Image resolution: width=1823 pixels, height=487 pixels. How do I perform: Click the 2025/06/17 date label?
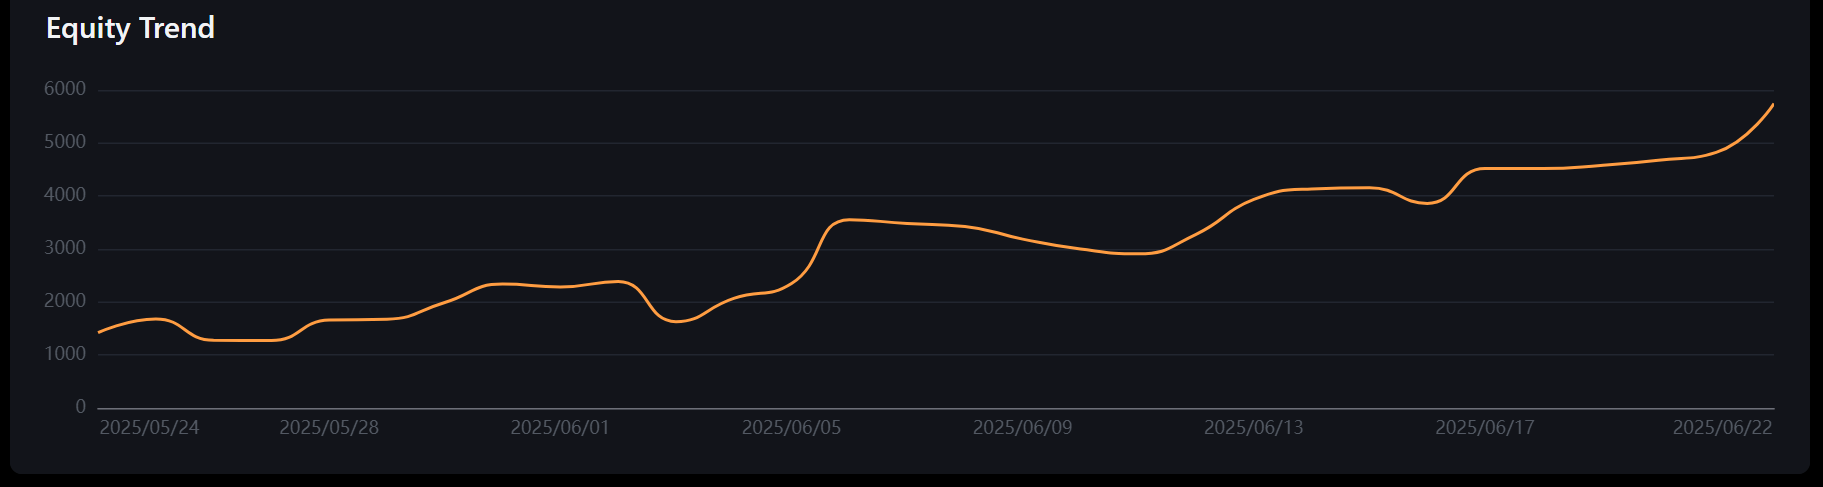pyautogui.click(x=1485, y=428)
